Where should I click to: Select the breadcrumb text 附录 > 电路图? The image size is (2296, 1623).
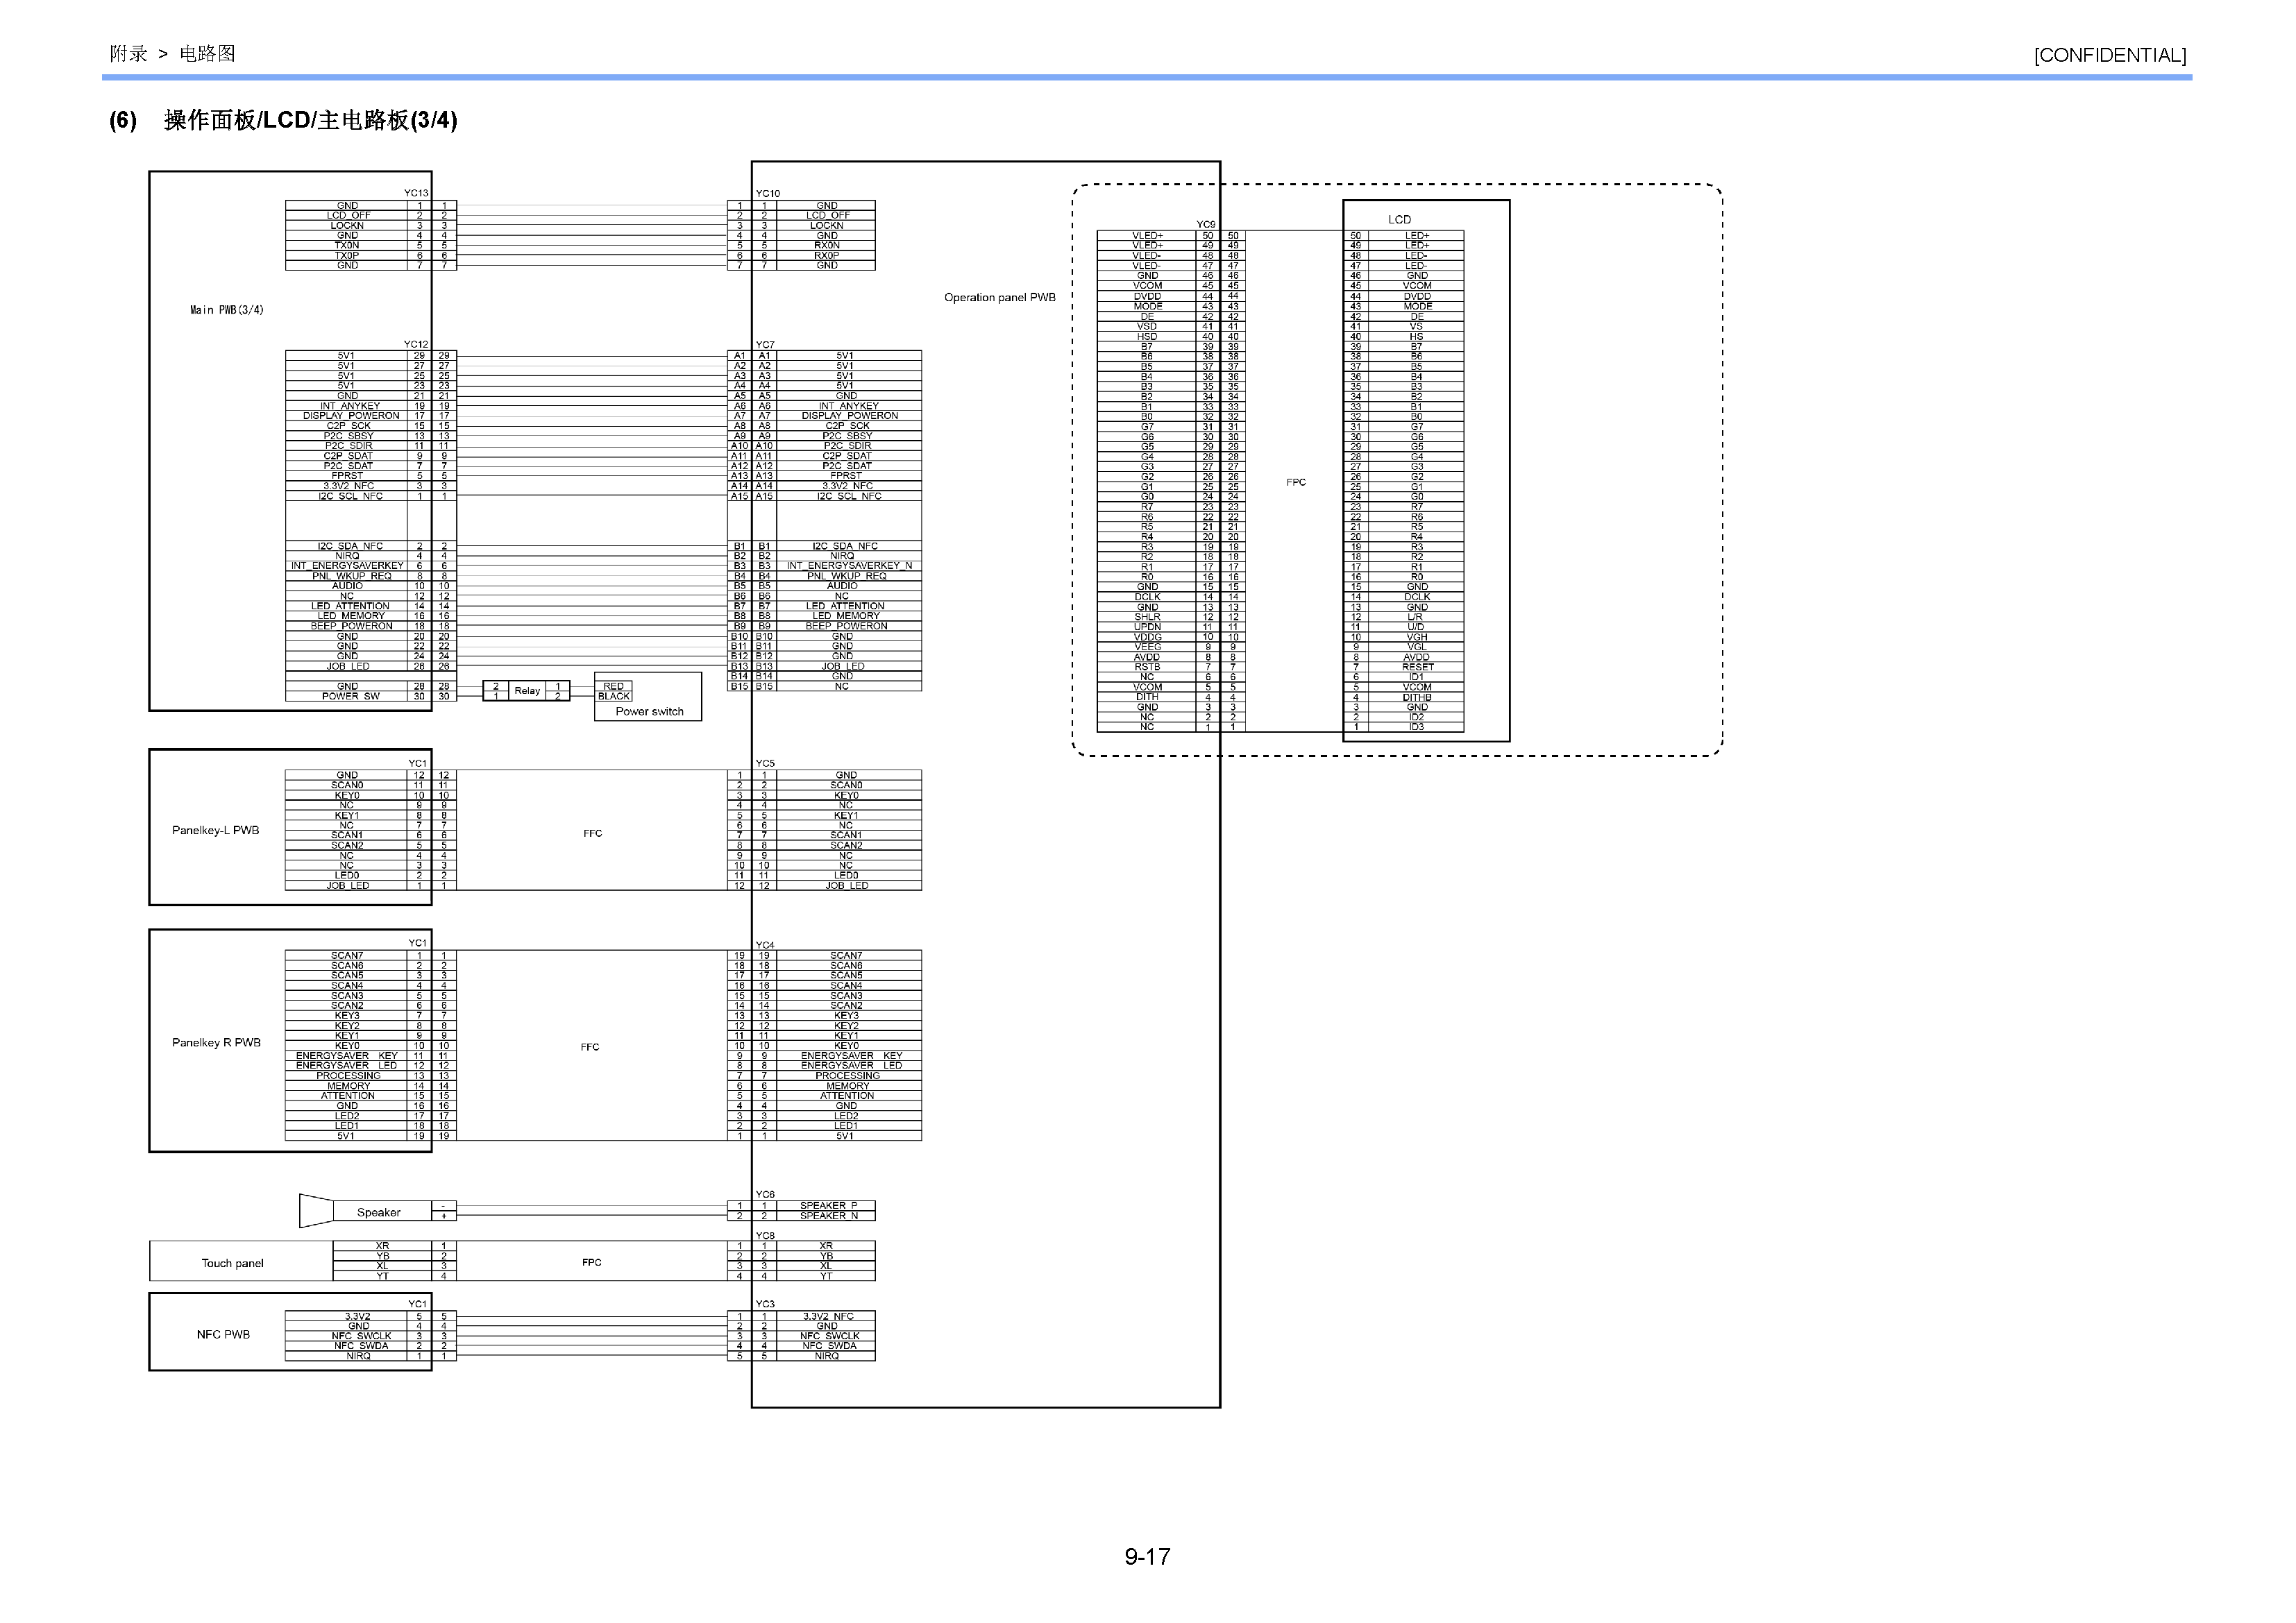[172, 54]
